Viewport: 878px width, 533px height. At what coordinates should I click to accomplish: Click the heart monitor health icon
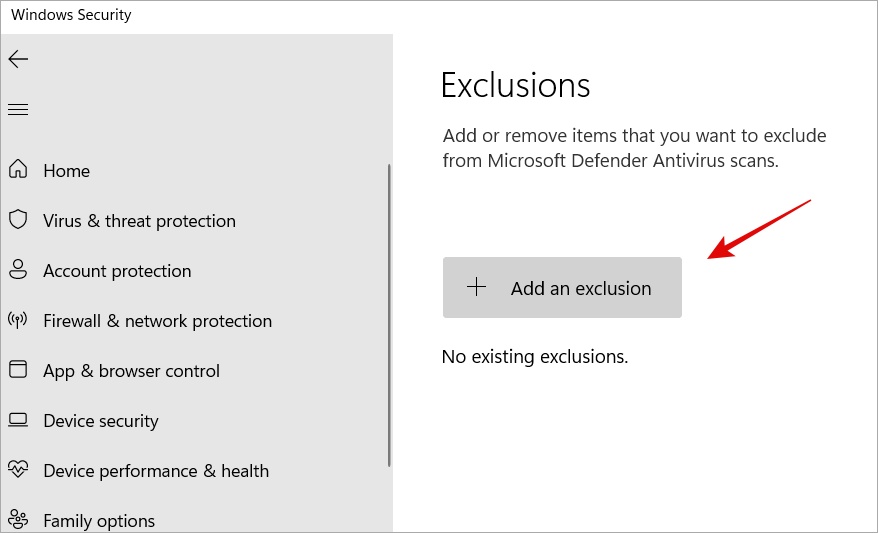(18, 469)
